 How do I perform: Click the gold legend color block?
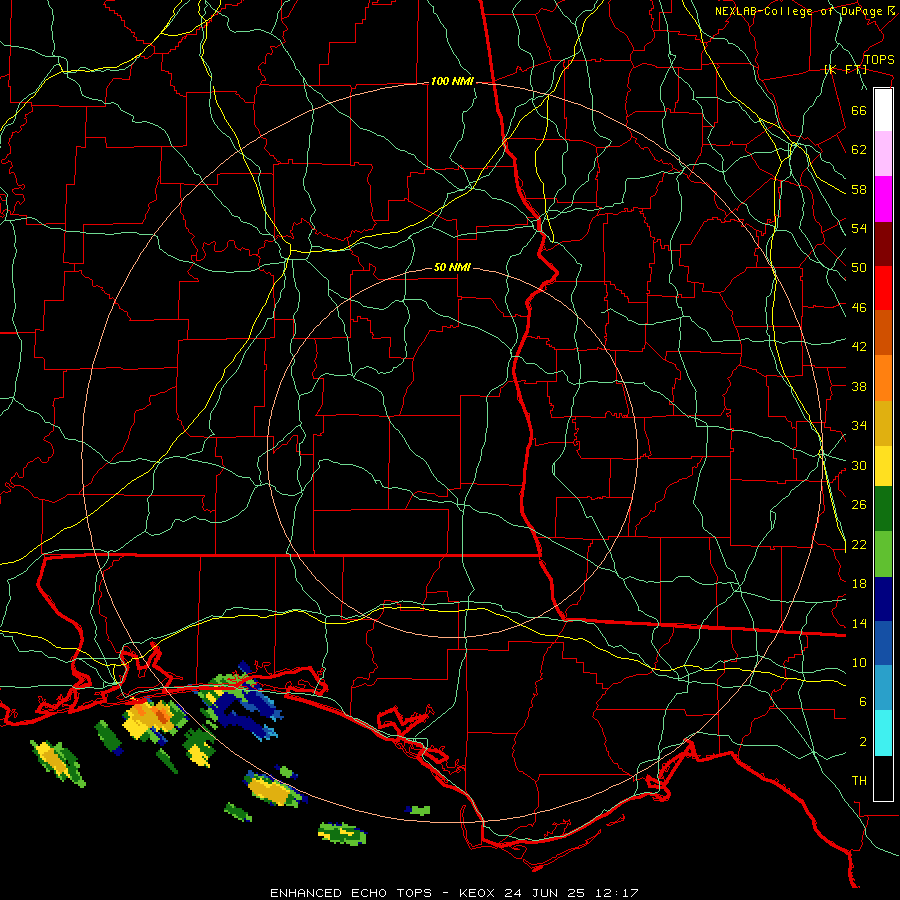click(883, 423)
